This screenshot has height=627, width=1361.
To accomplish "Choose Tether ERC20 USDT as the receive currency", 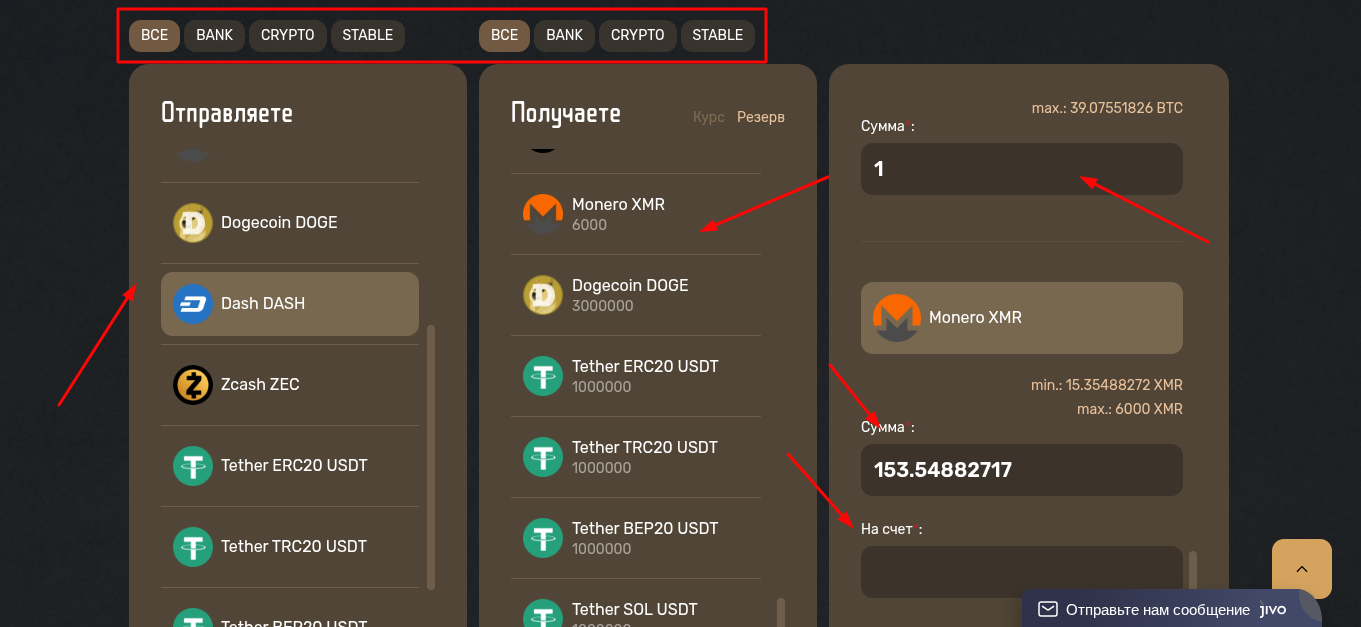I will 636,376.
